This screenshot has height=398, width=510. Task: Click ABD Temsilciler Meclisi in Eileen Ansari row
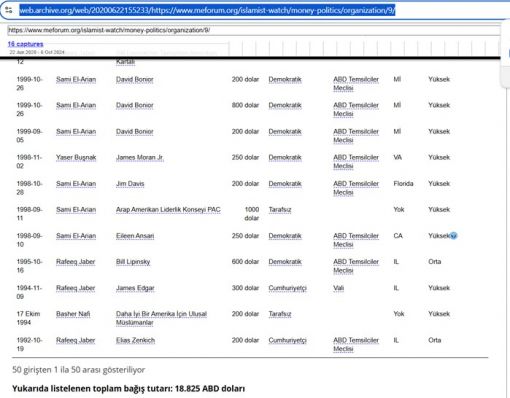(x=356, y=240)
